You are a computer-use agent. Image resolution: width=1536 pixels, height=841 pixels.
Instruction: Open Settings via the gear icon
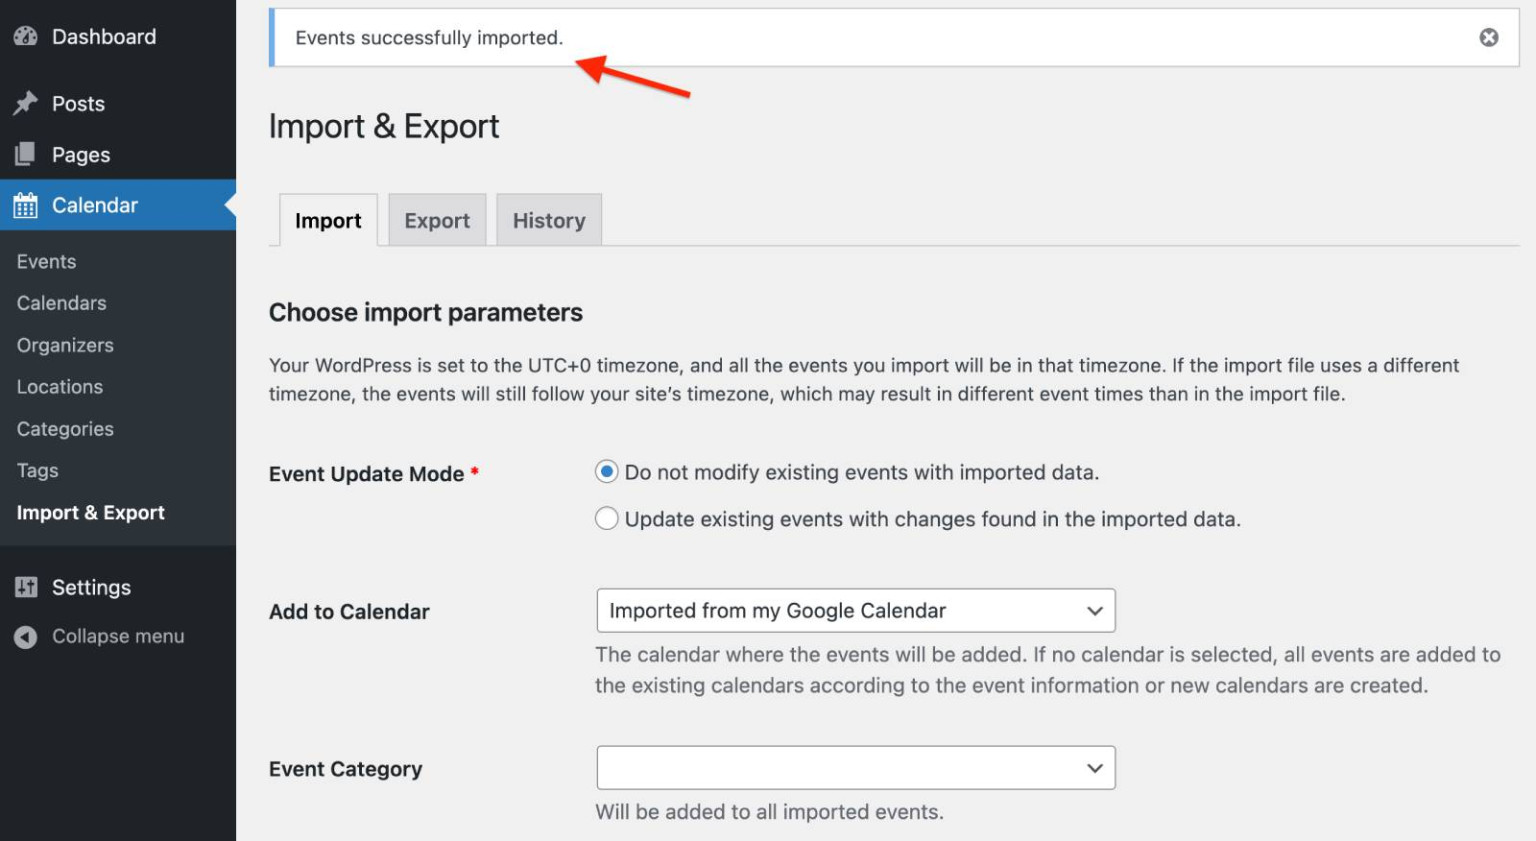25,587
